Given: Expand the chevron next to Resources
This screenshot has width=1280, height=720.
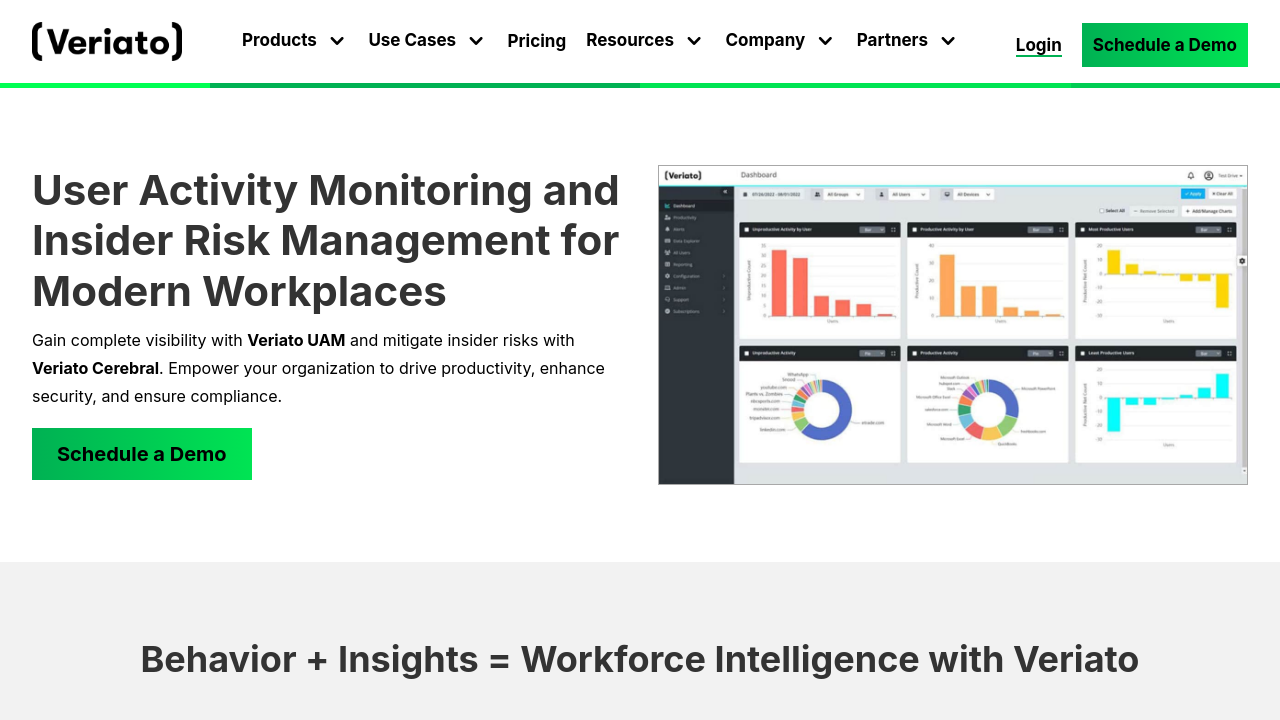Looking at the screenshot, I should coord(694,41).
